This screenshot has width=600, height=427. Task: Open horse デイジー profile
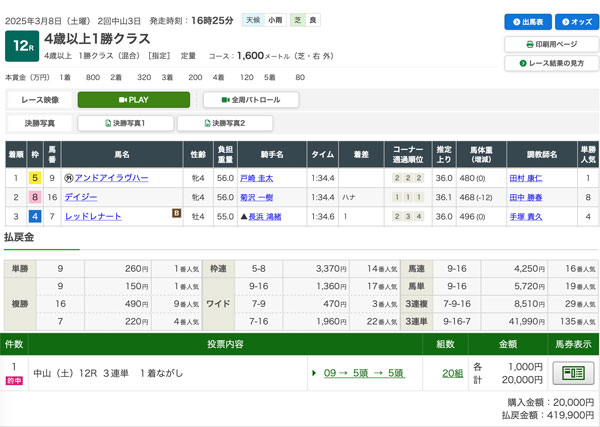[x=81, y=197]
